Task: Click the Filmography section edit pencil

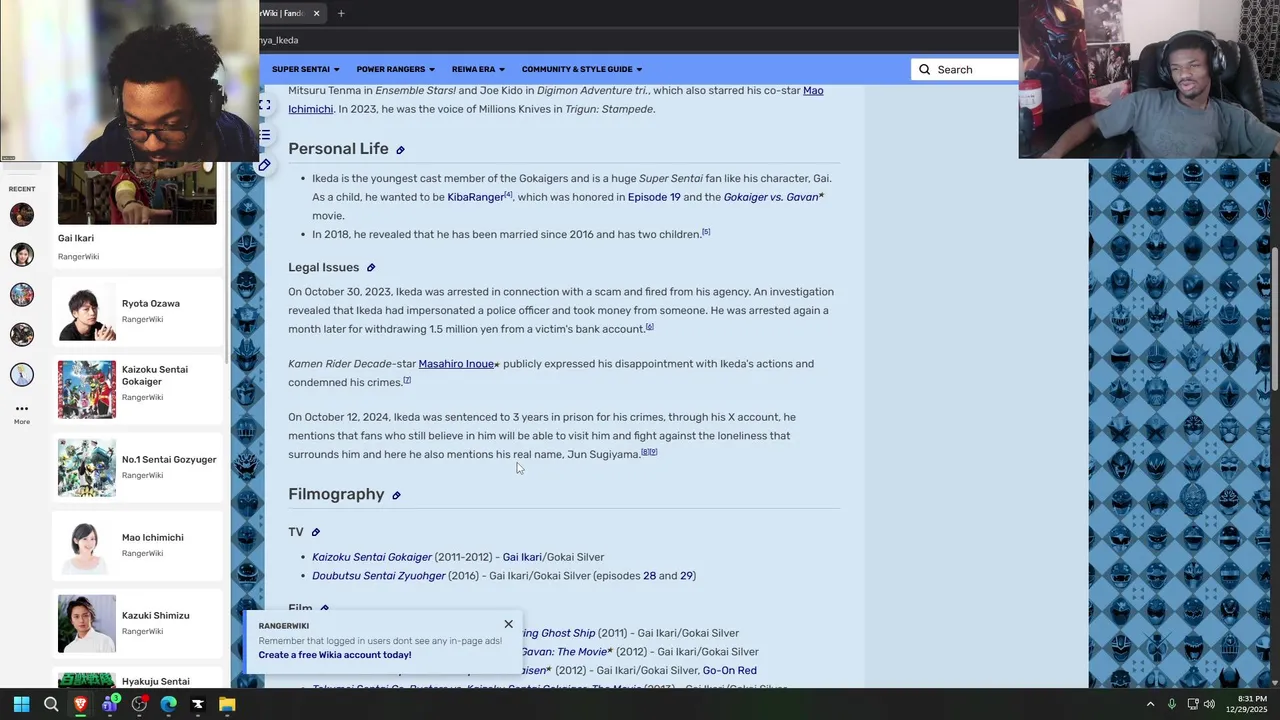Action: click(x=396, y=495)
